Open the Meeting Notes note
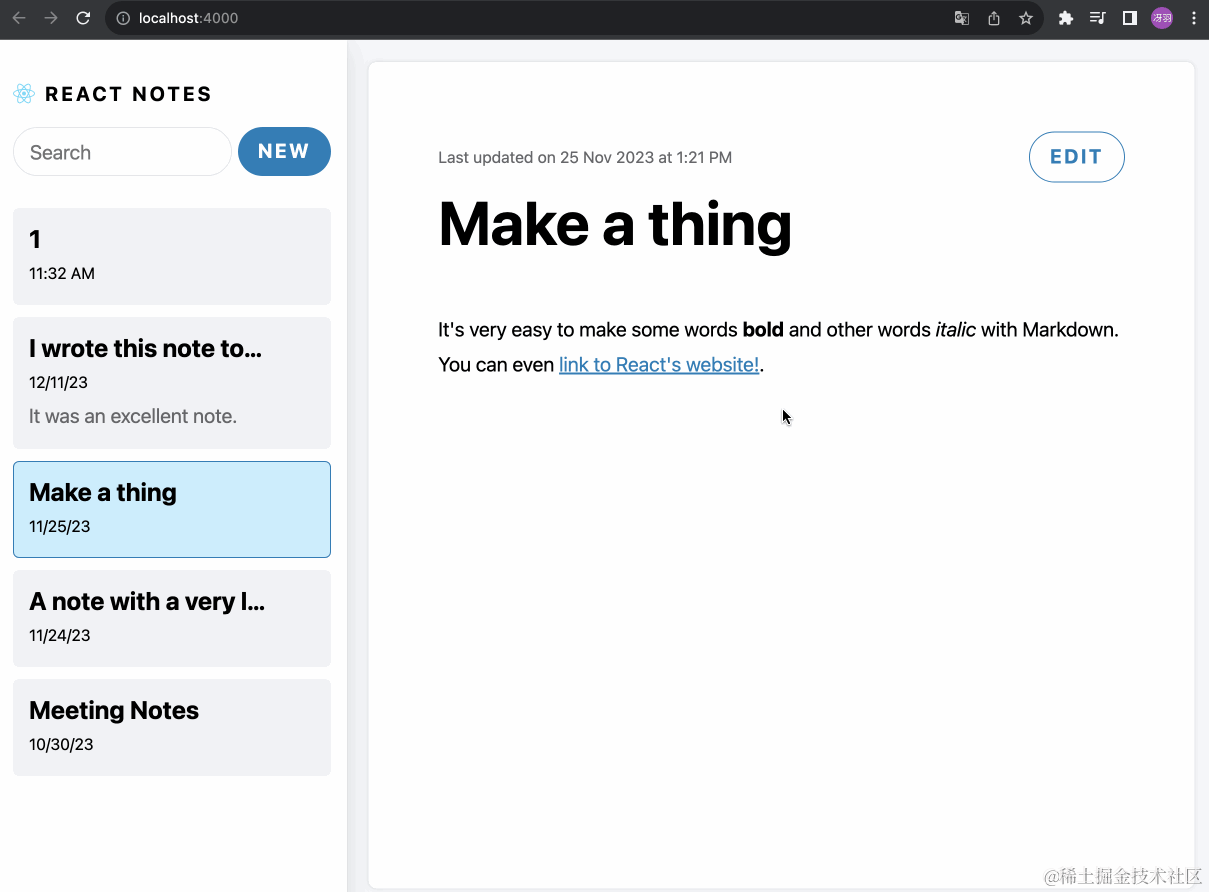Screen dimensions: 1209x892 click(x=171, y=727)
